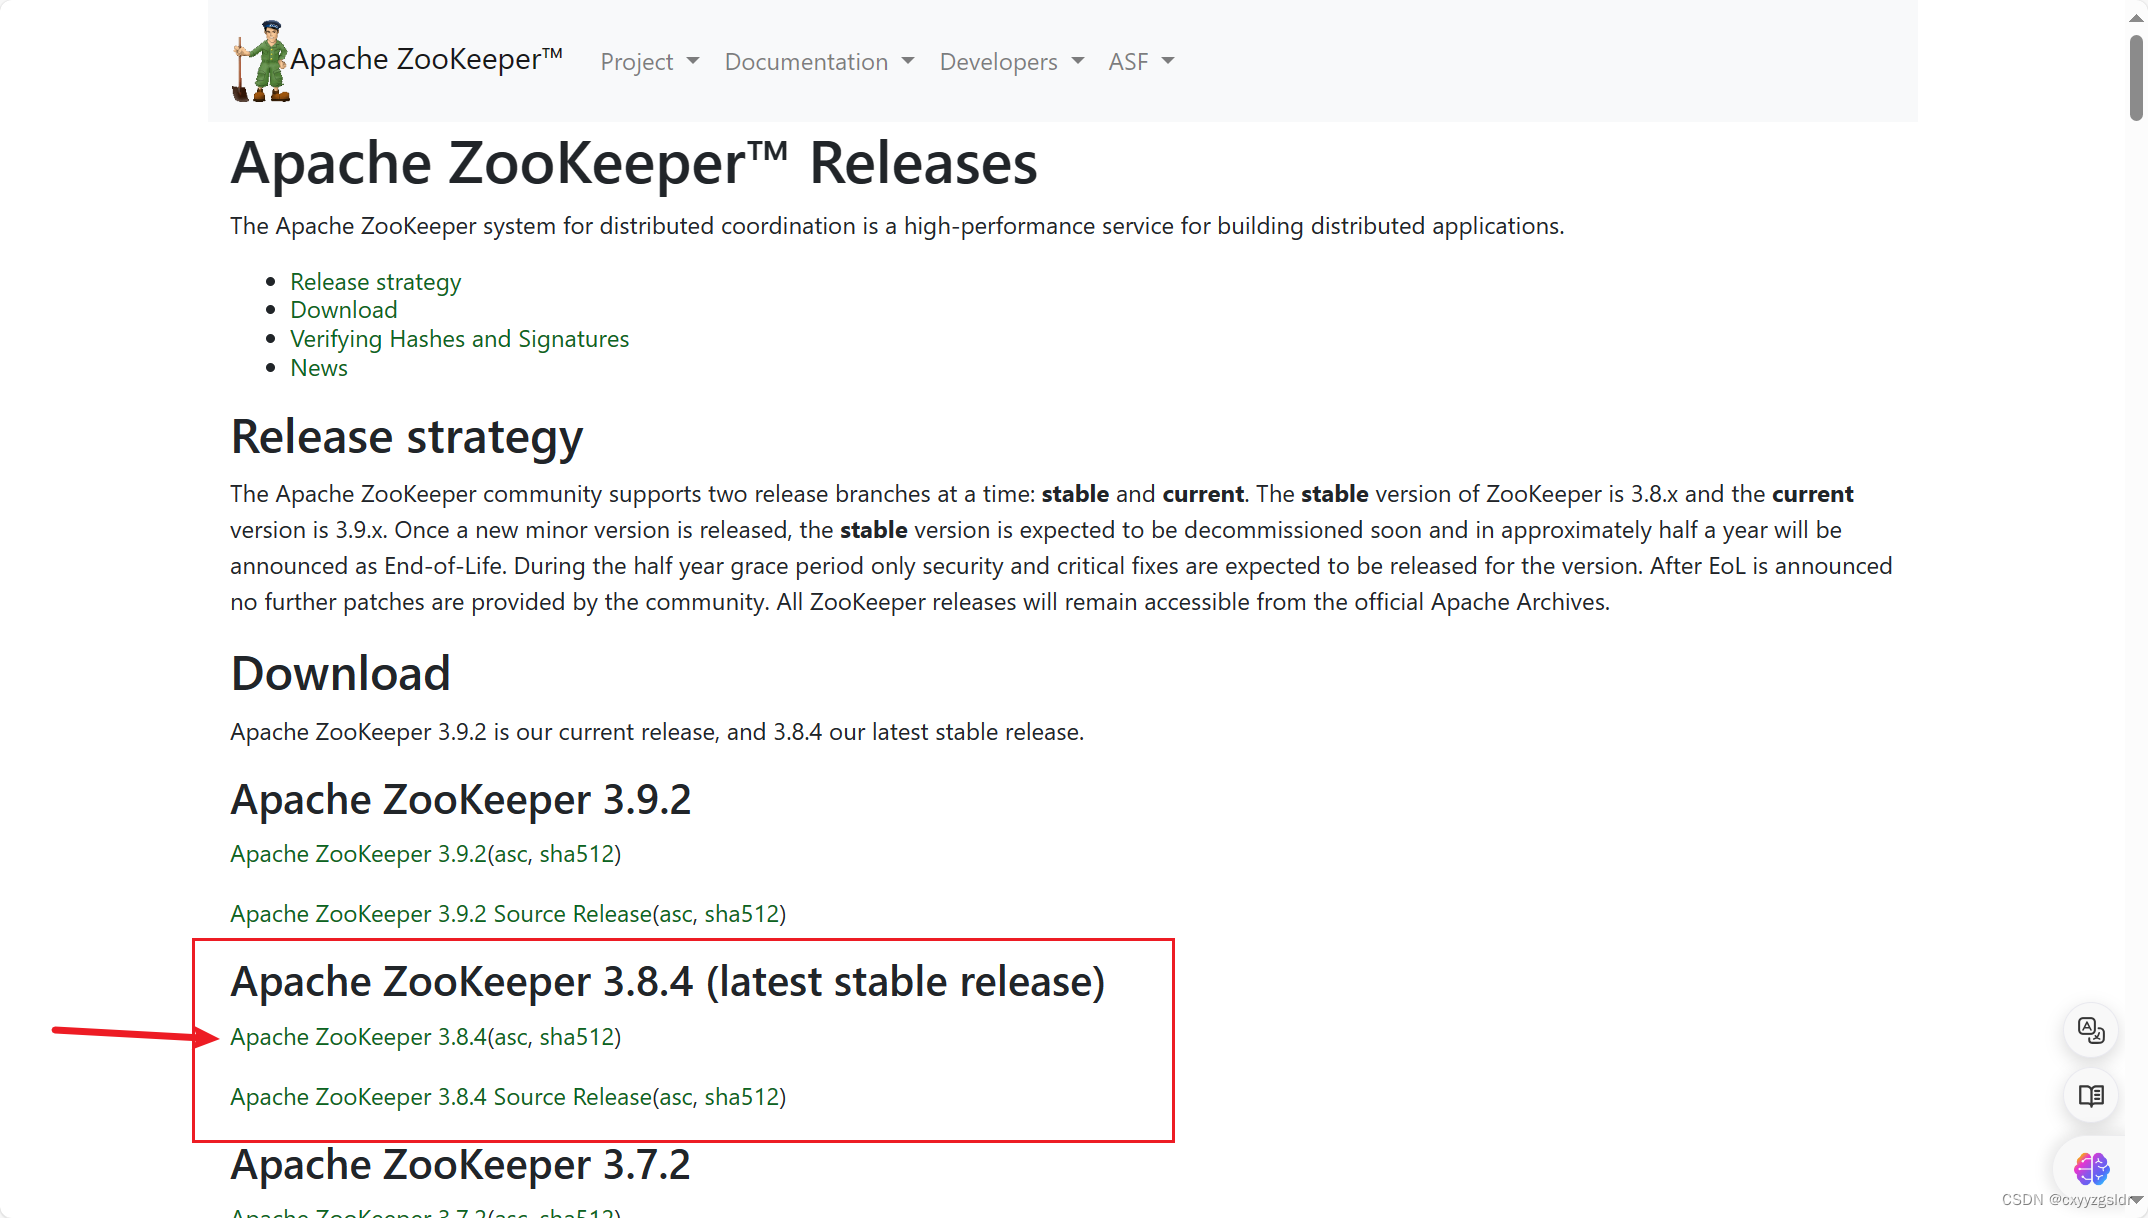This screenshot has width=2148, height=1218.
Task: Click the Developers menu dropdown arrow
Action: pyautogui.click(x=1075, y=62)
